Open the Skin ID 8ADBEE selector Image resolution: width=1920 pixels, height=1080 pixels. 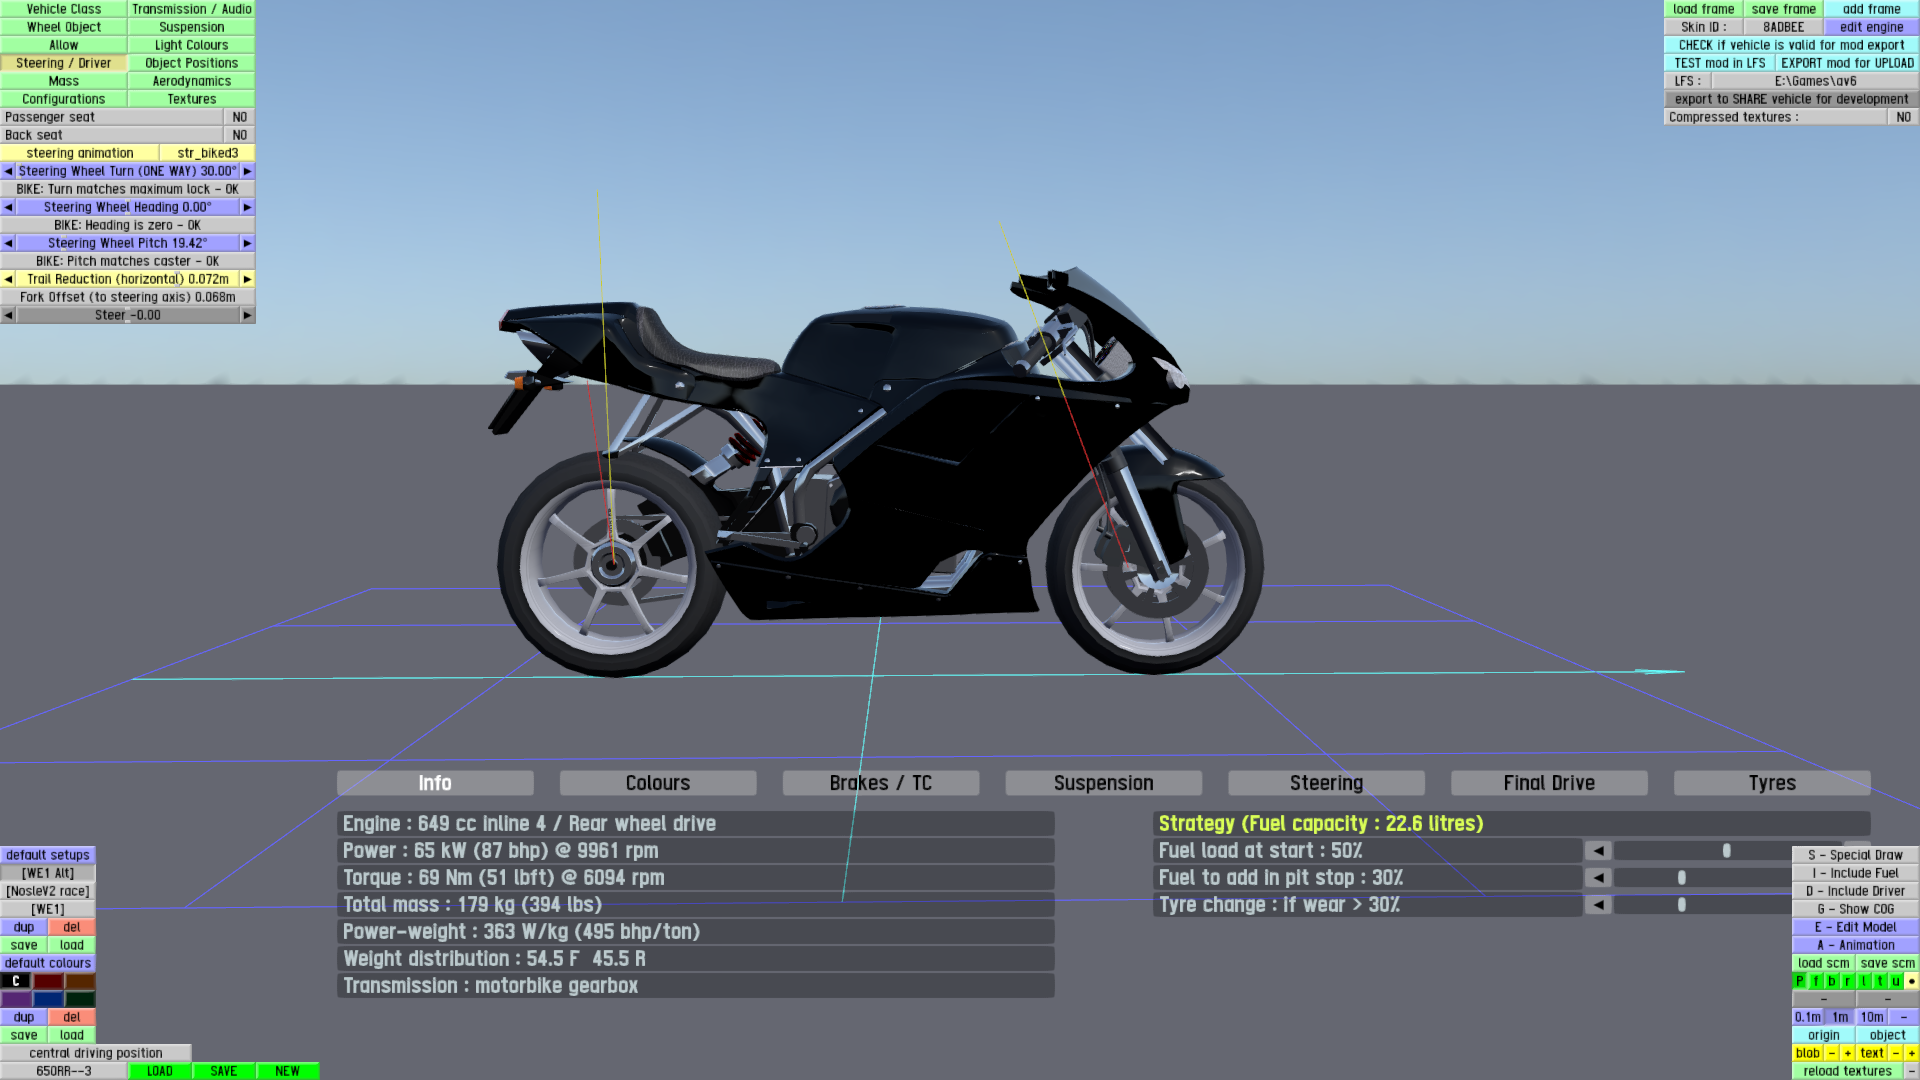click(x=1783, y=27)
